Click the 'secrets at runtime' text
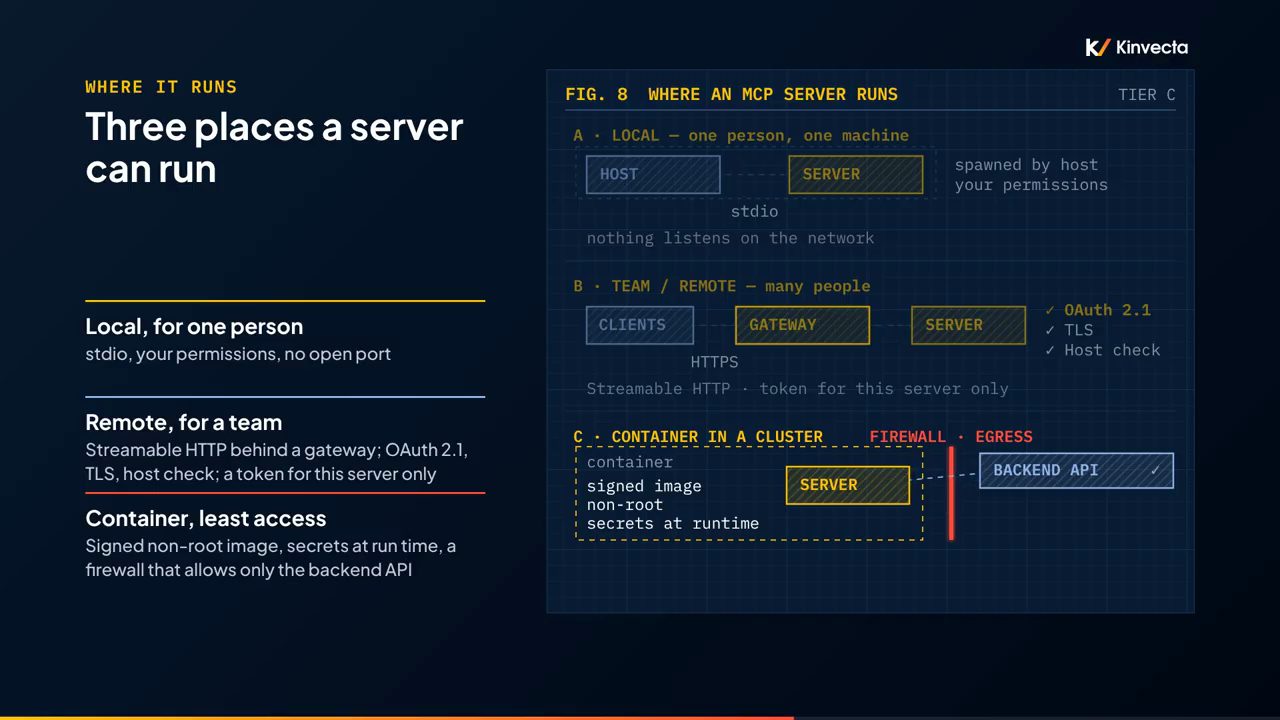The width and height of the screenshot is (1280, 720). coord(673,524)
